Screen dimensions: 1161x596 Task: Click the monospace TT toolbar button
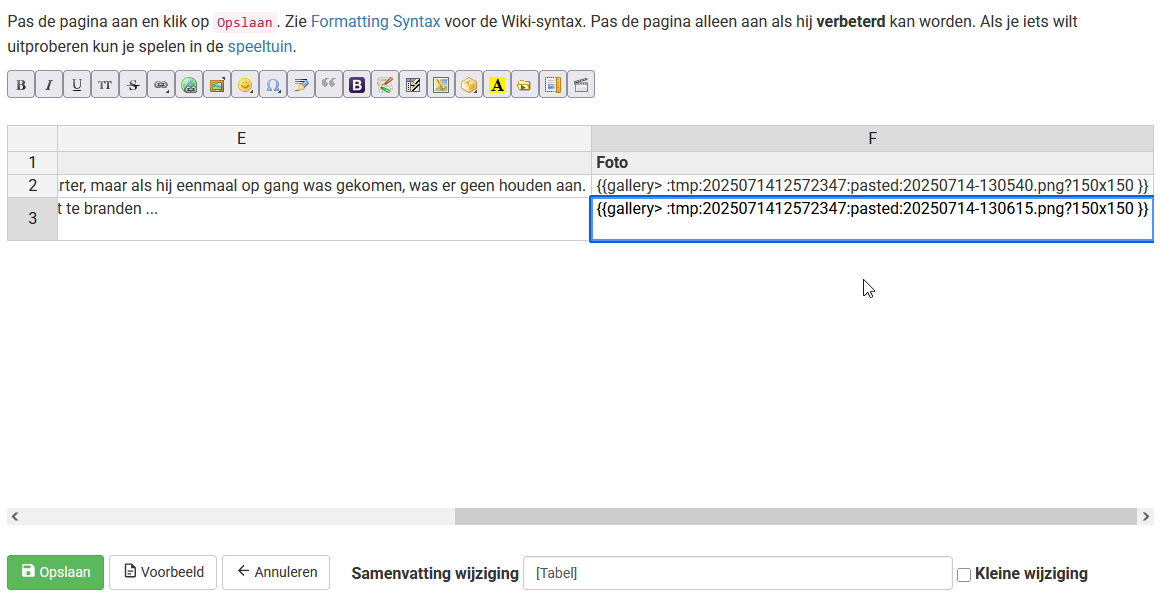pyautogui.click(x=105, y=85)
